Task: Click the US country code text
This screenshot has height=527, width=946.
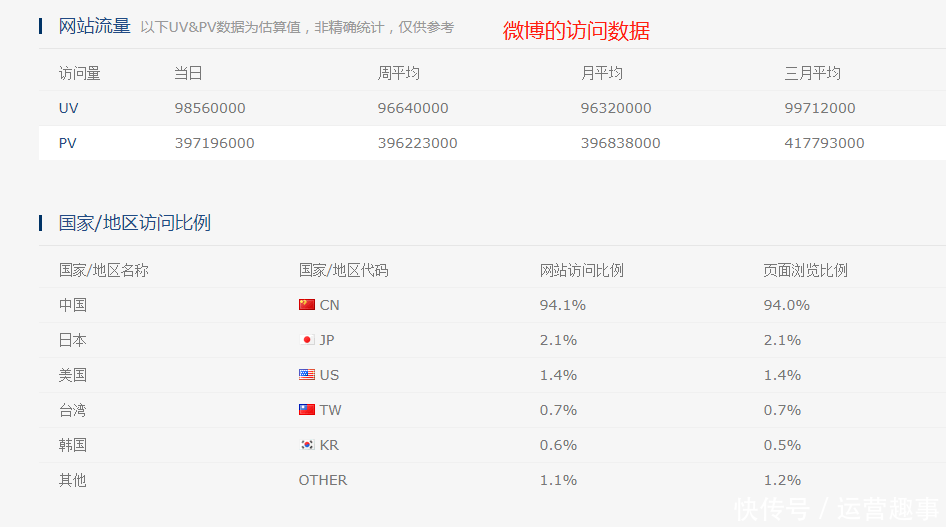Action: coord(329,375)
